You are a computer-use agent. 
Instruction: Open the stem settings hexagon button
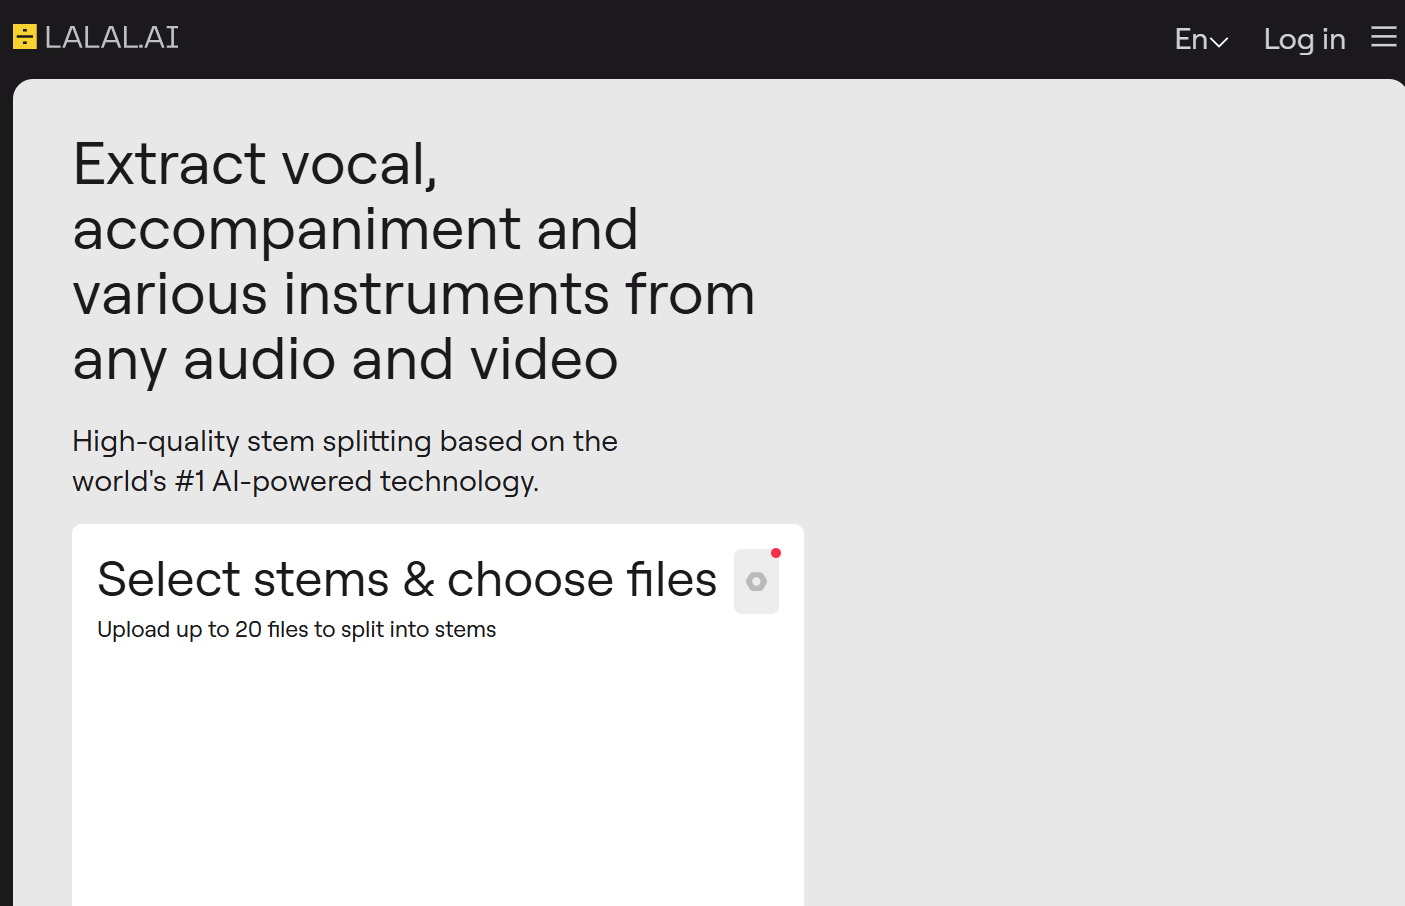(756, 581)
